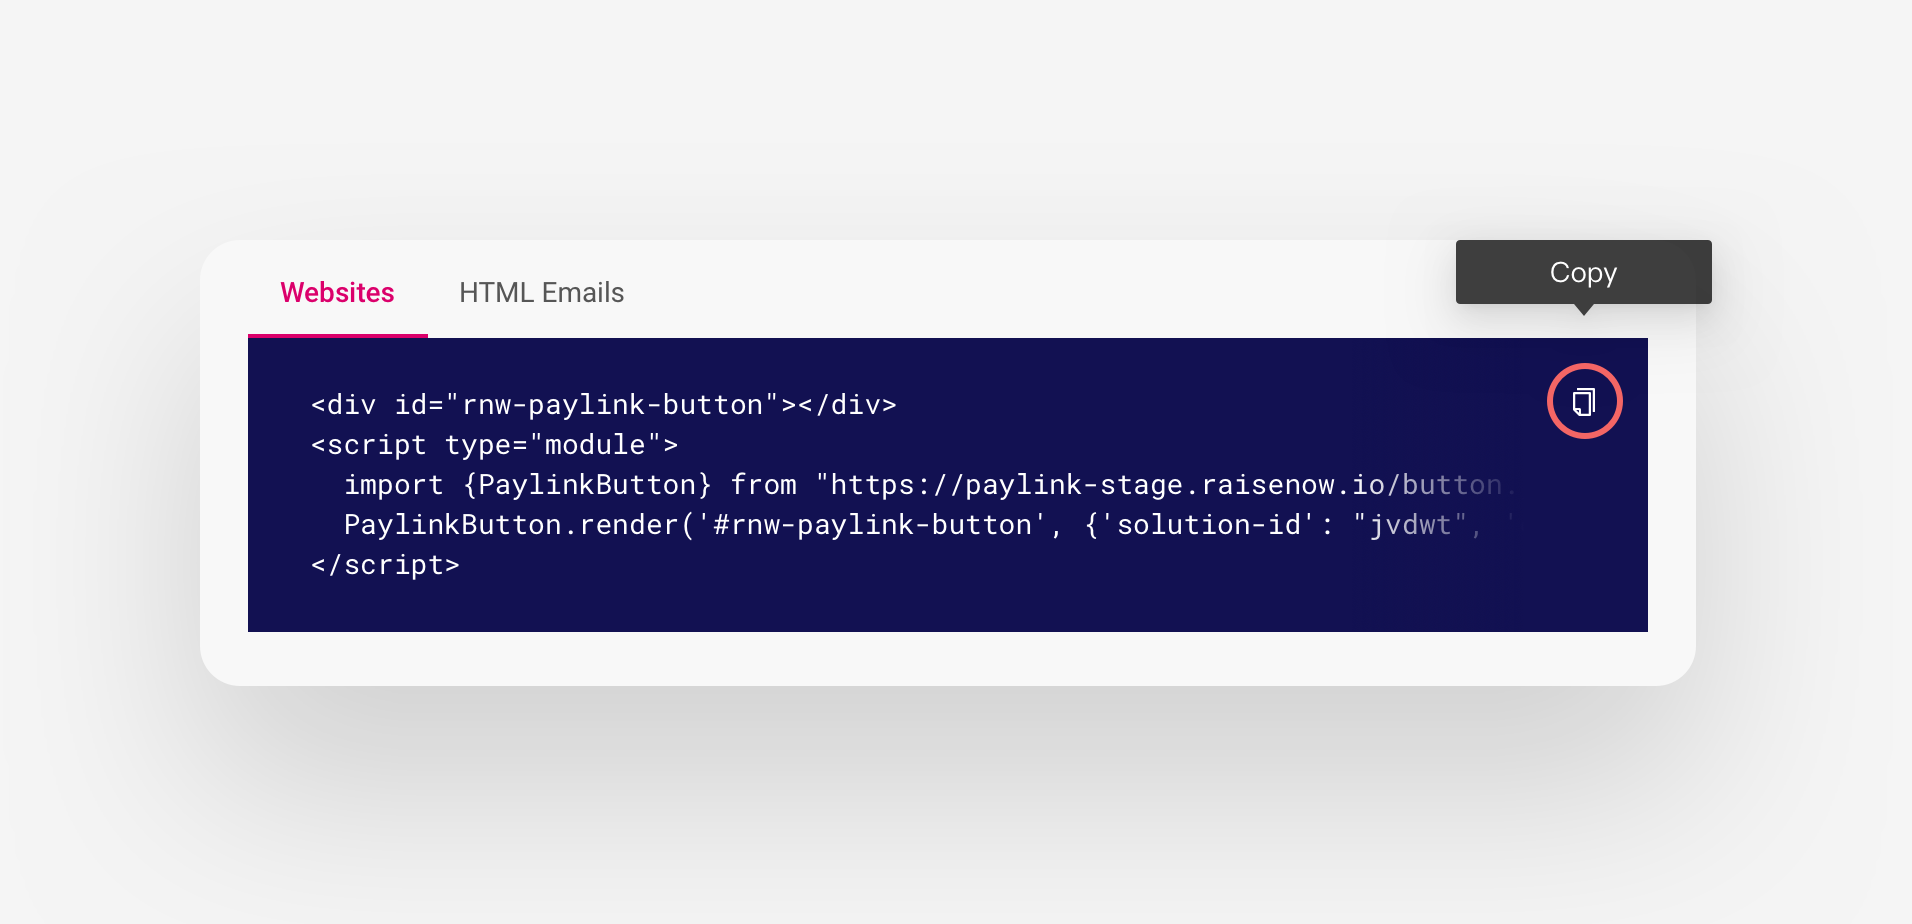Click the pink underline below Websites
Viewport: 1912px width, 924px height.
pos(337,335)
